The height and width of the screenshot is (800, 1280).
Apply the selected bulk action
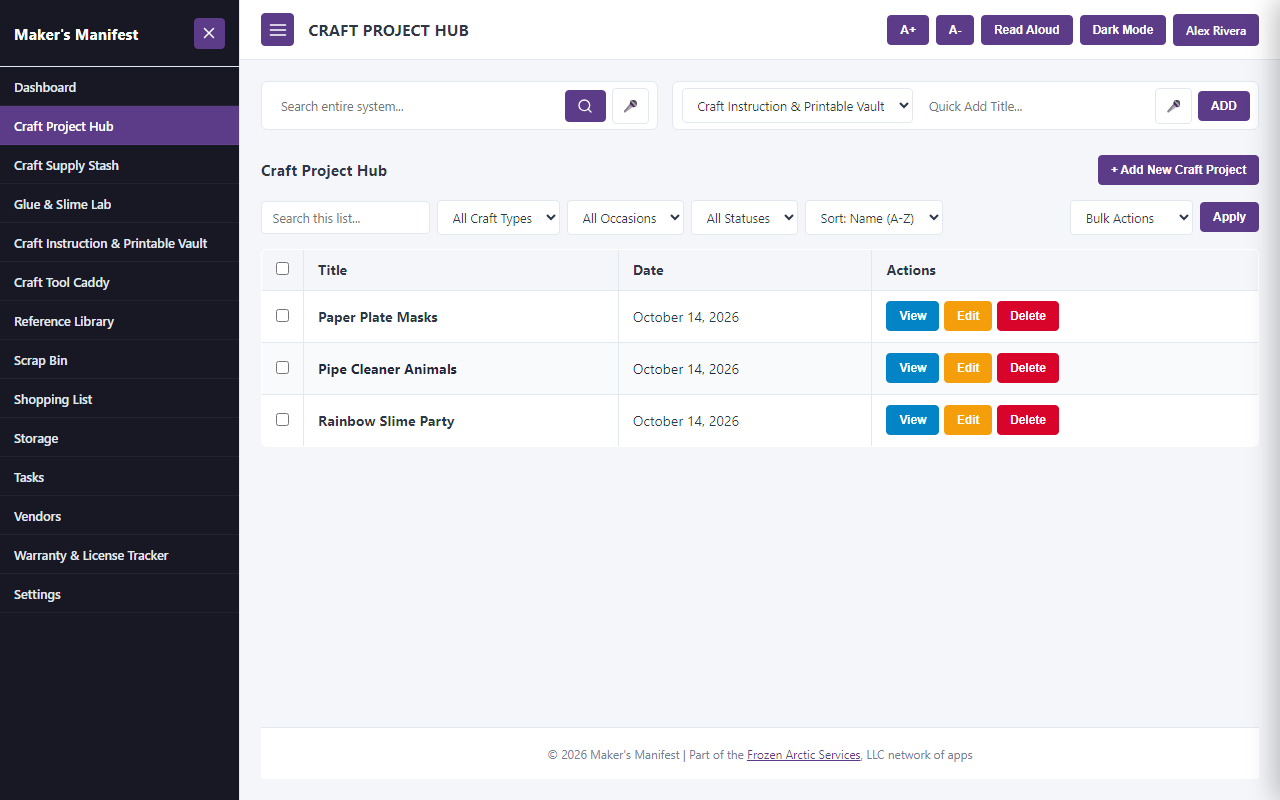click(x=1229, y=217)
